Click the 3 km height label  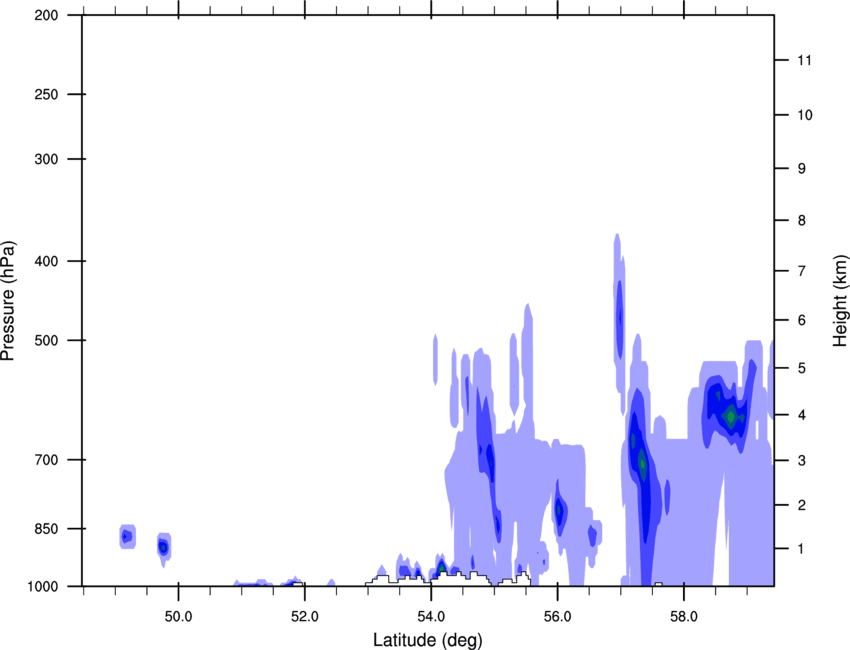(802, 461)
